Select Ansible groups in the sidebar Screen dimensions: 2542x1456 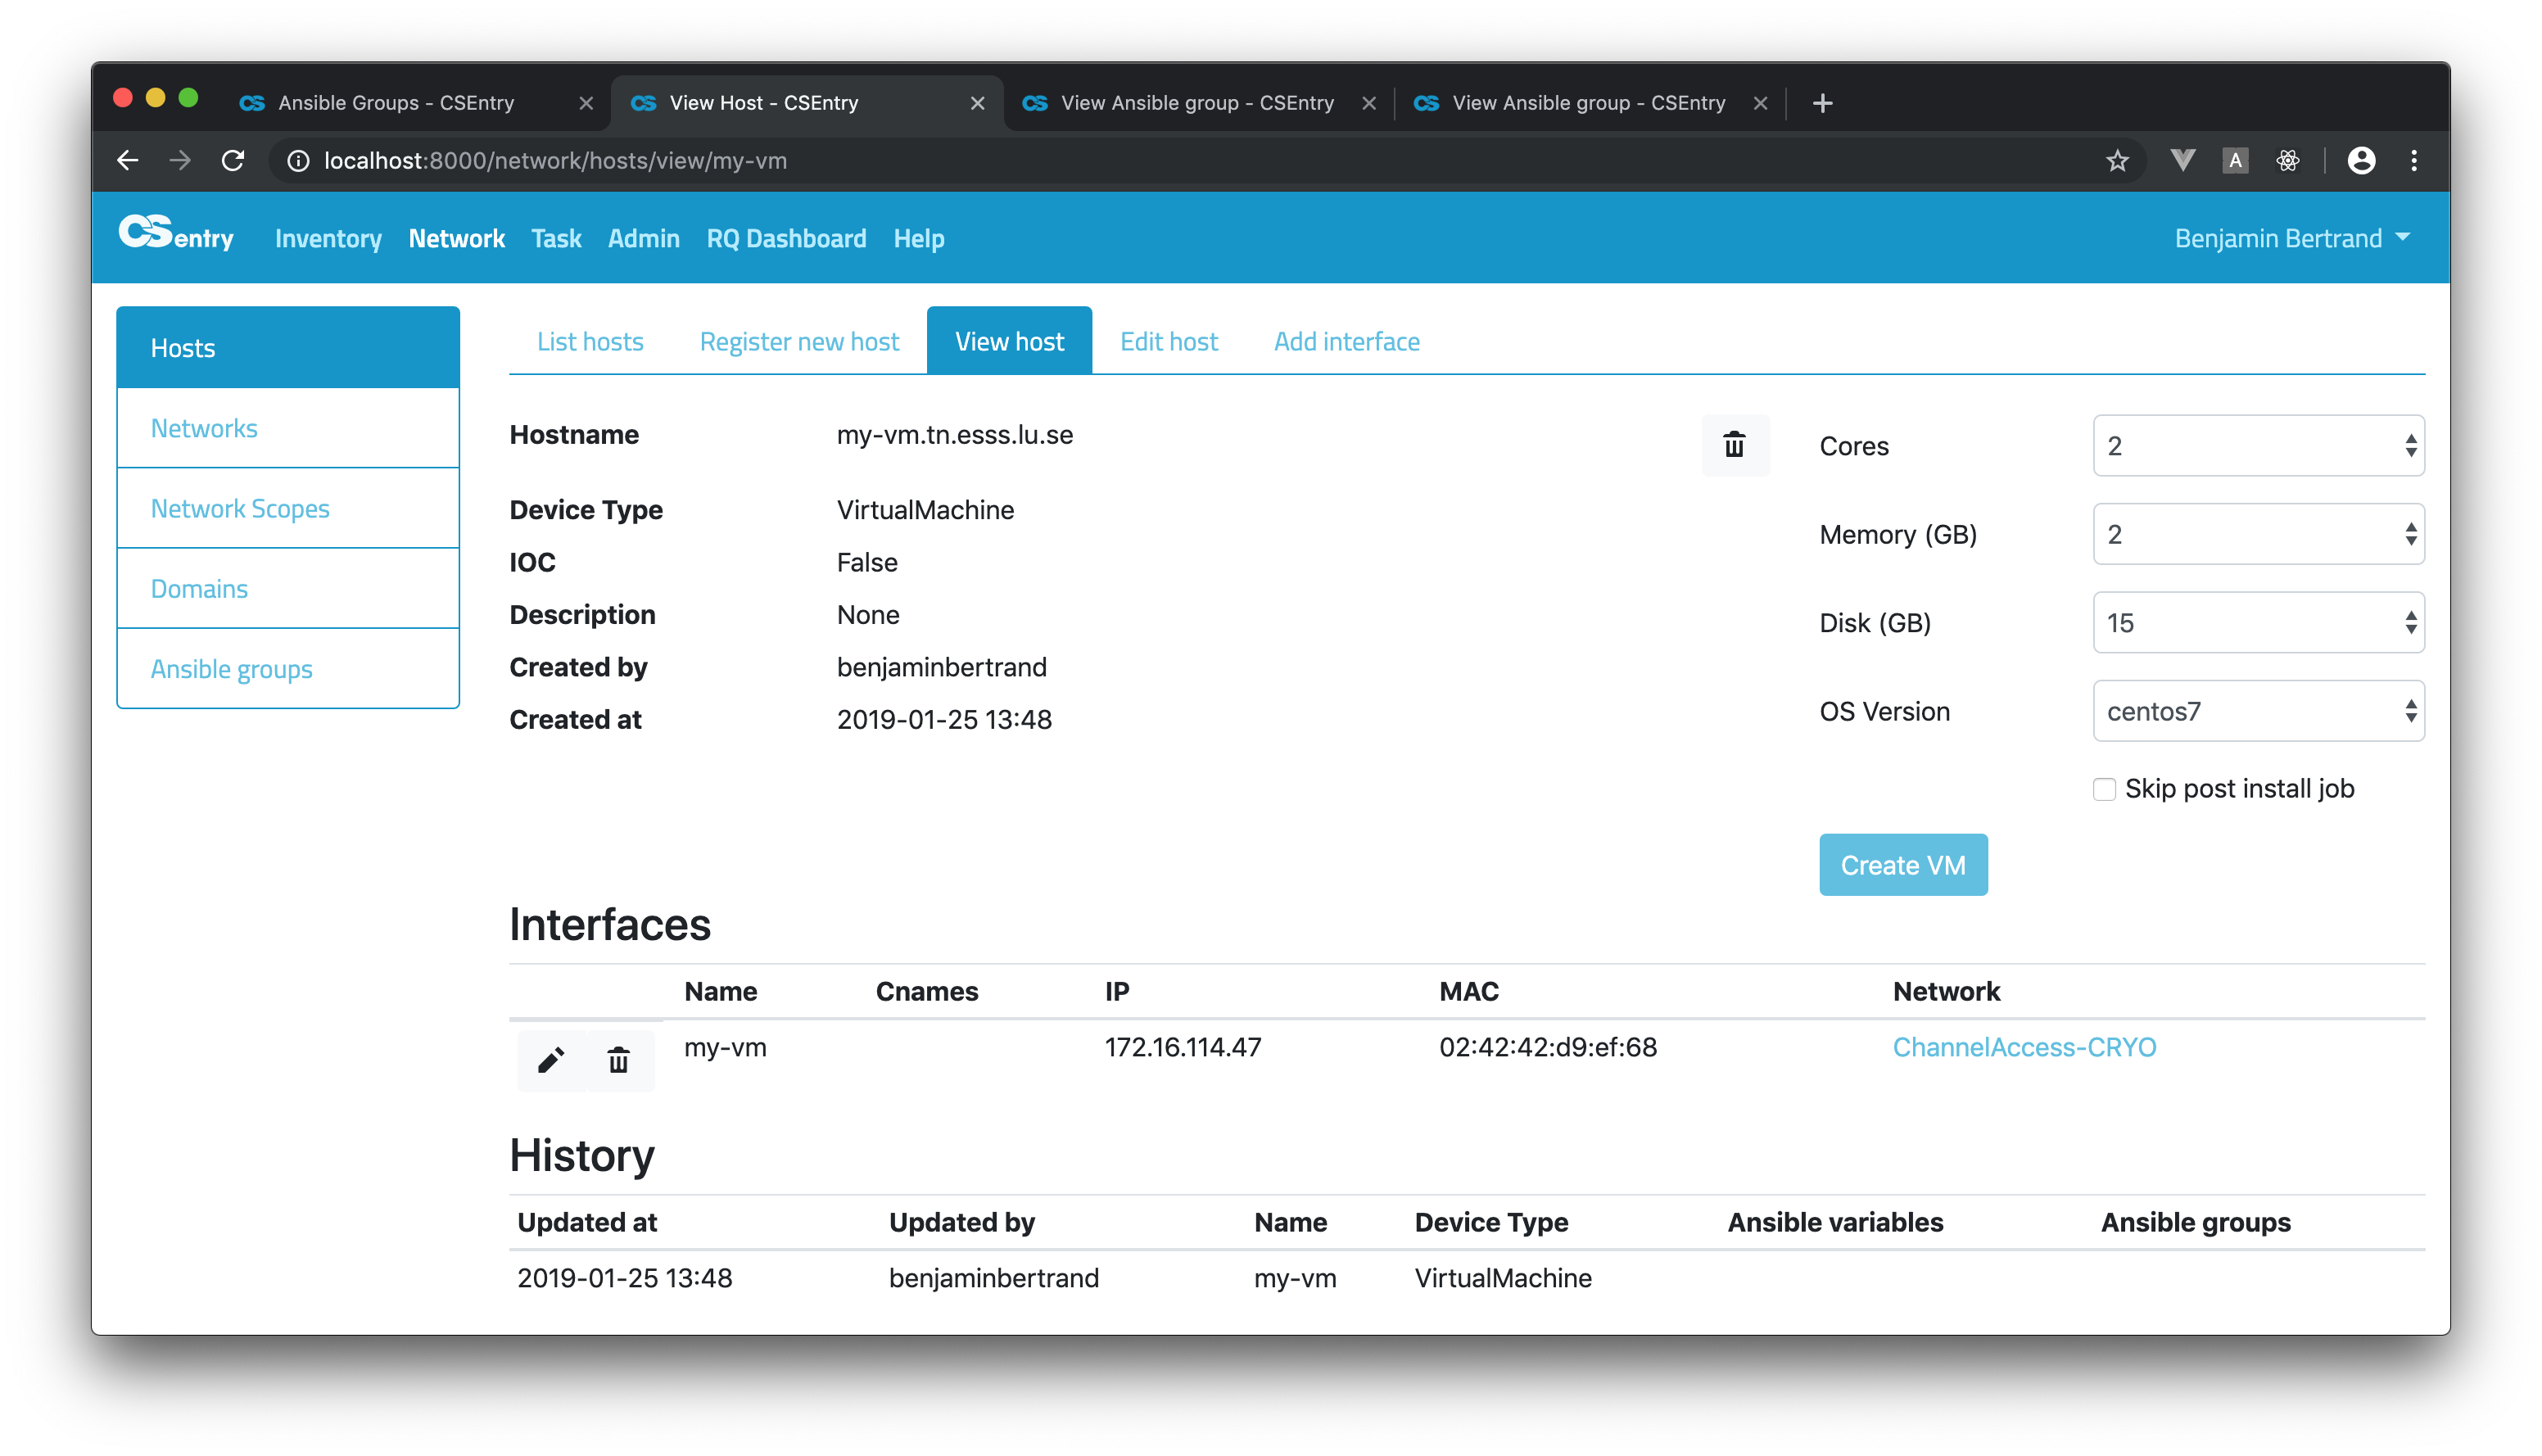click(x=231, y=669)
